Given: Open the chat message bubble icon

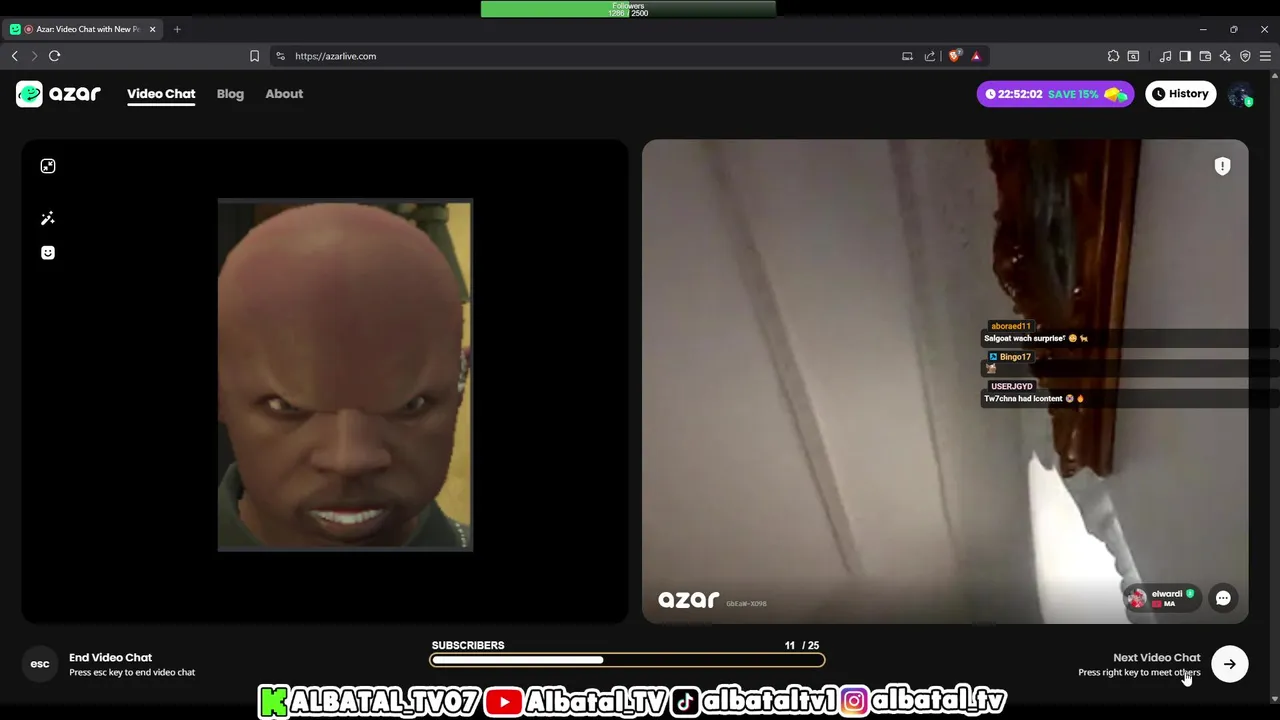Looking at the screenshot, I should [x=1223, y=598].
